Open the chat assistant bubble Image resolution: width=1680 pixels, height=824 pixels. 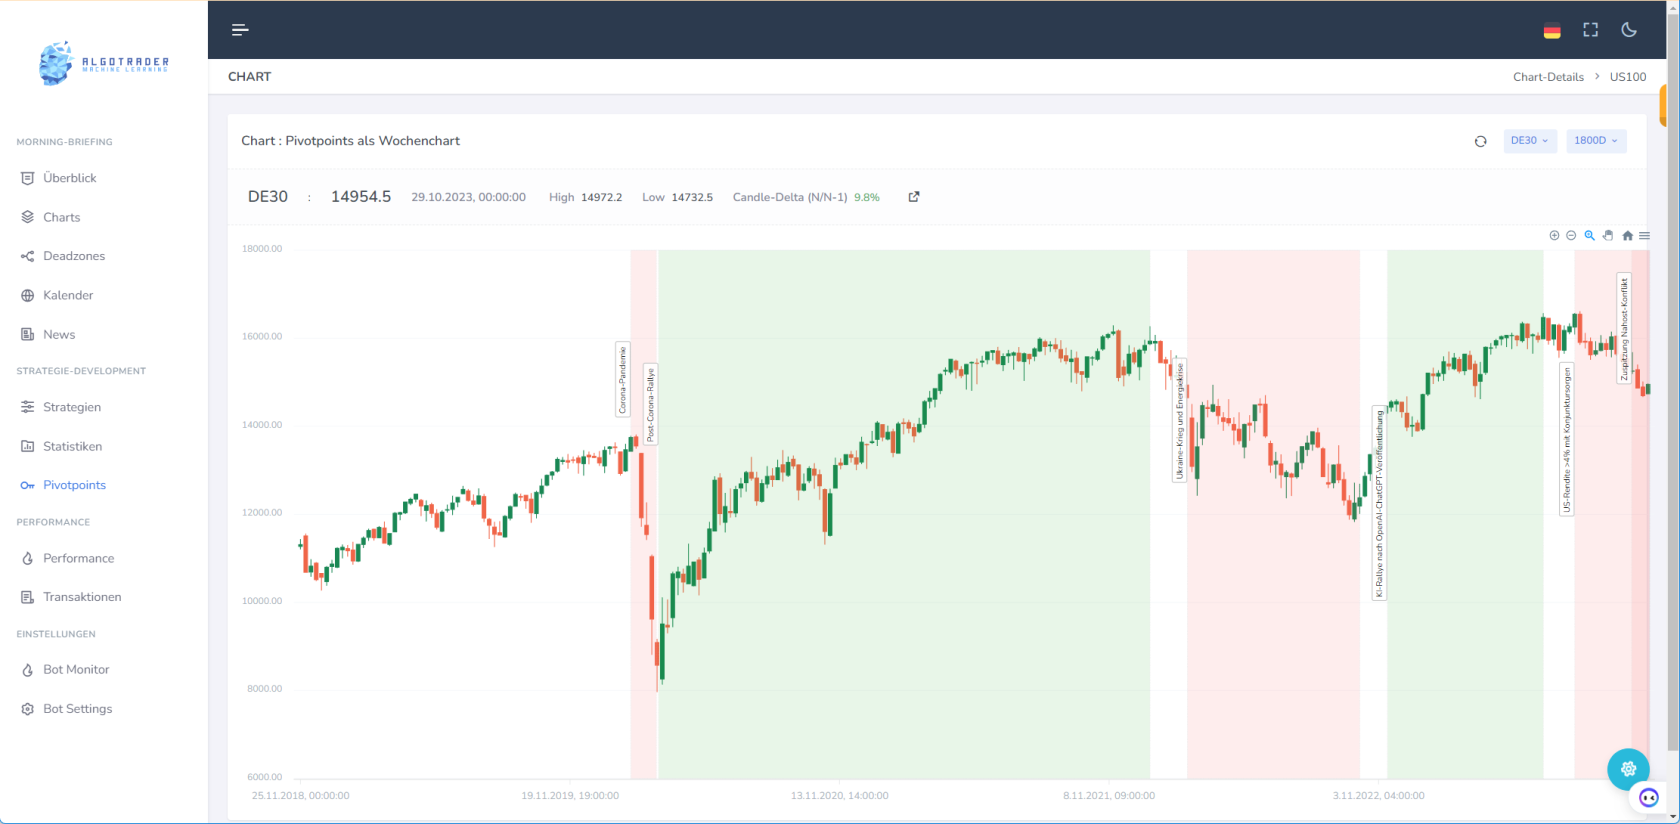coord(1649,797)
